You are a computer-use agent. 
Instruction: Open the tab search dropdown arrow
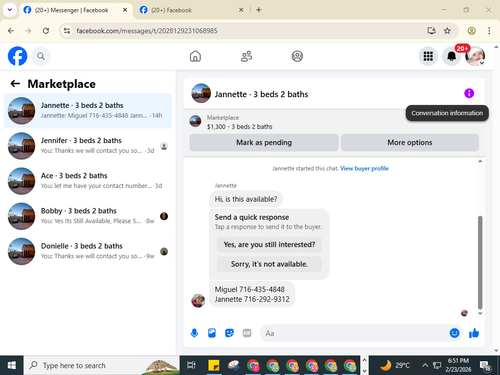10,10
